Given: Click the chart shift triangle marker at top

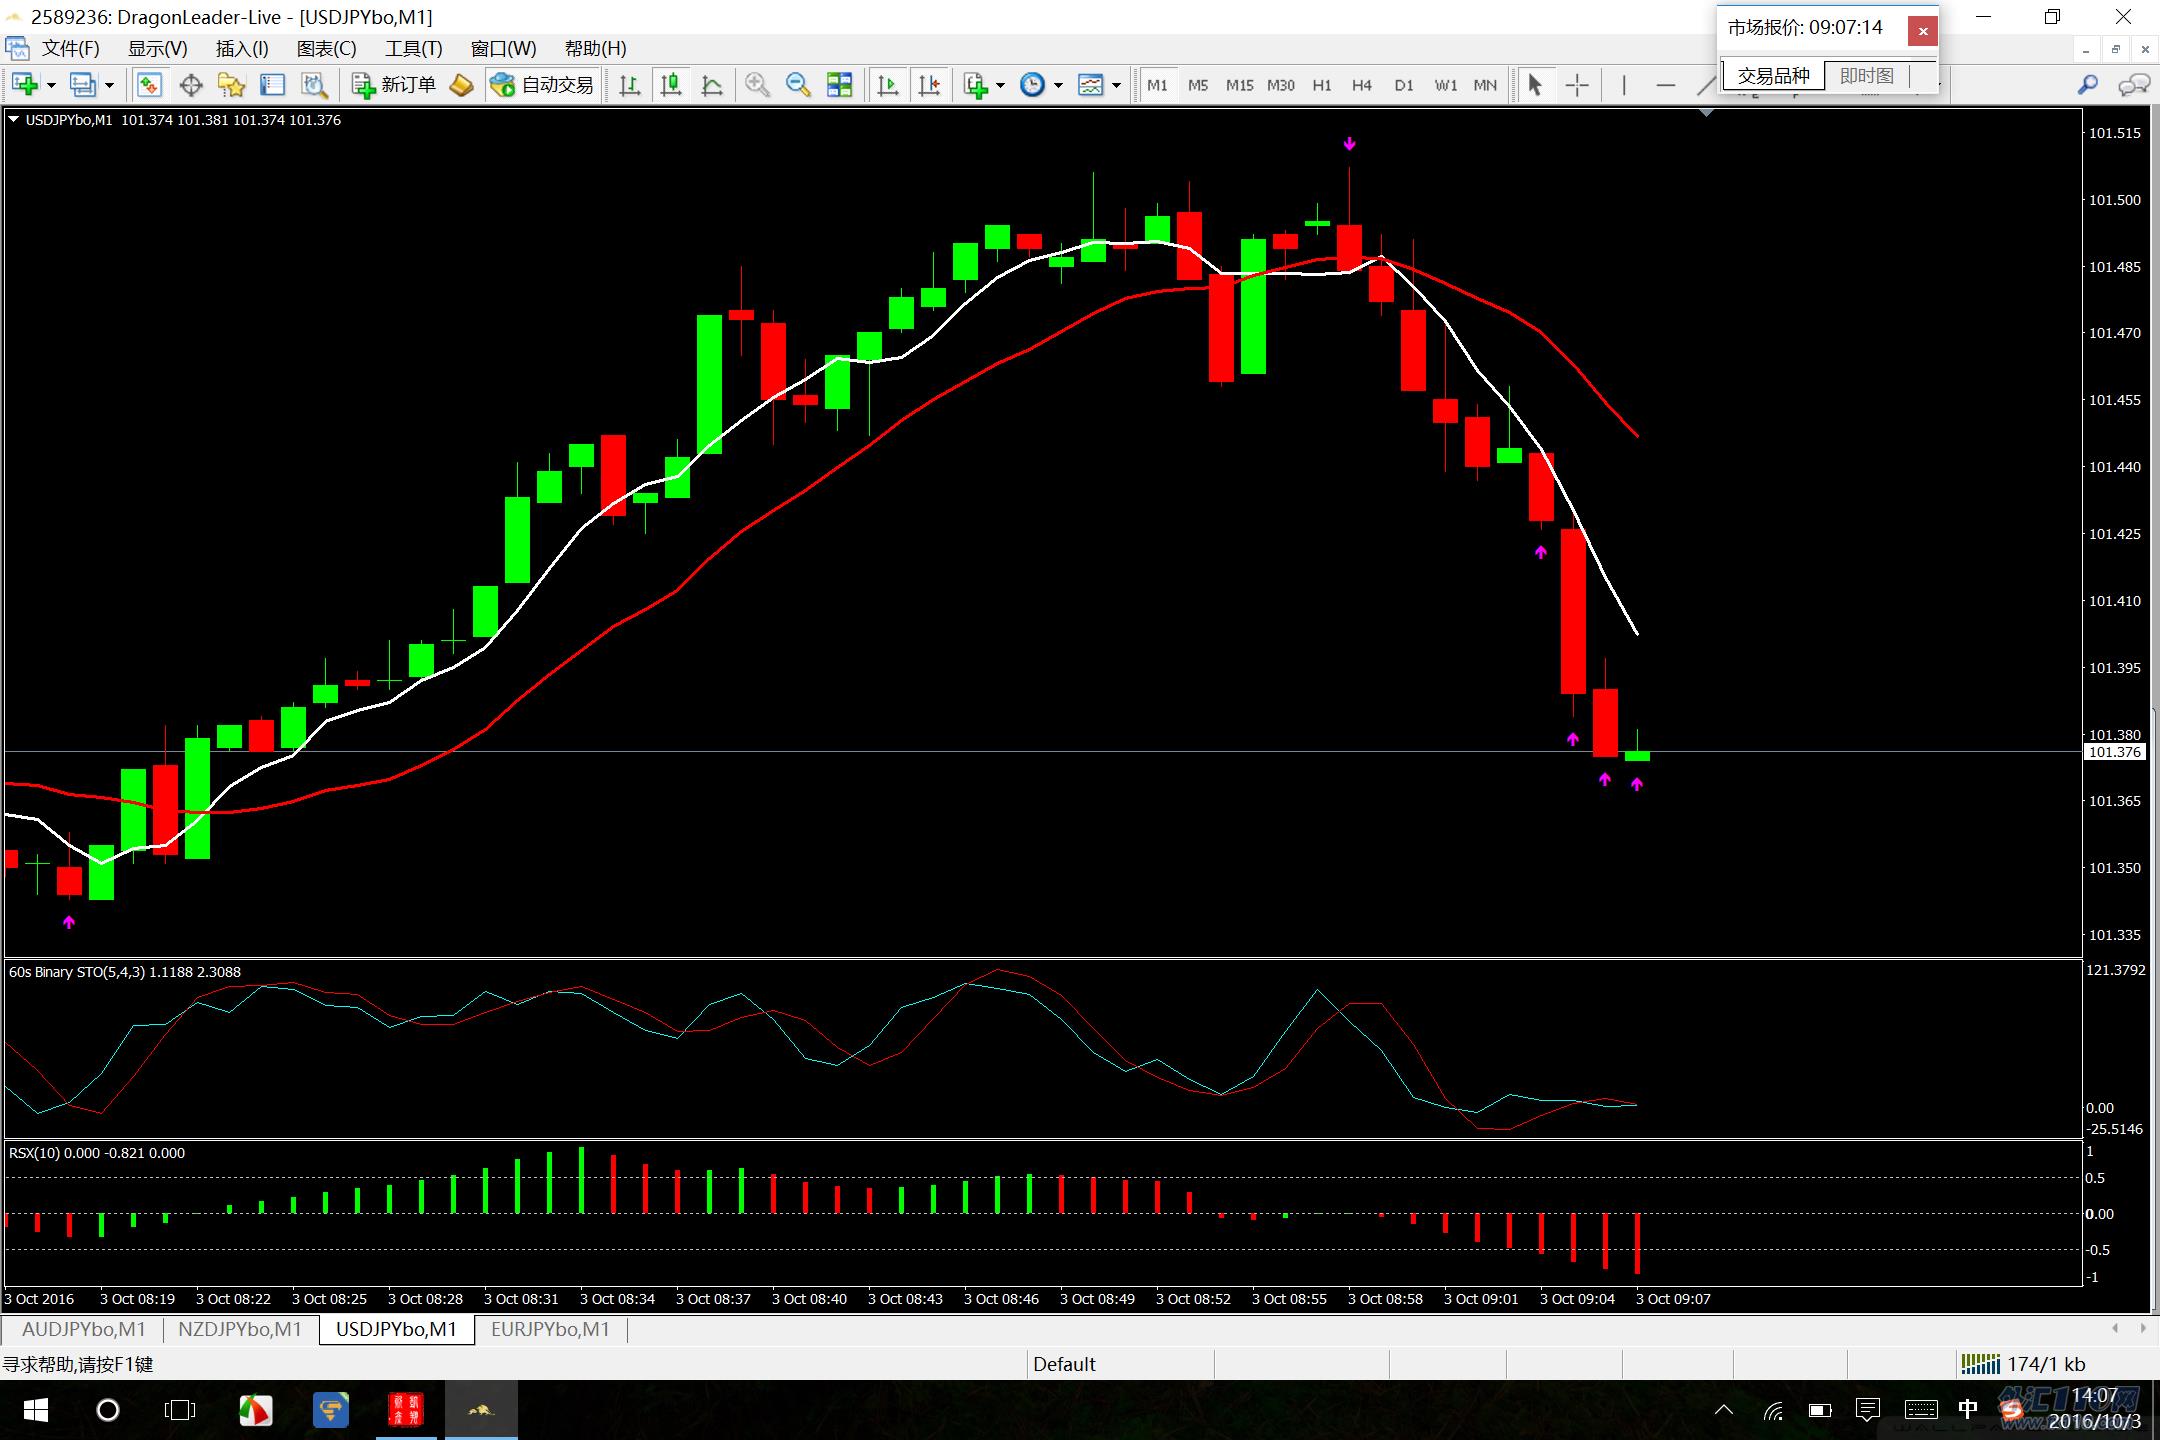Looking at the screenshot, I should point(1706,113).
